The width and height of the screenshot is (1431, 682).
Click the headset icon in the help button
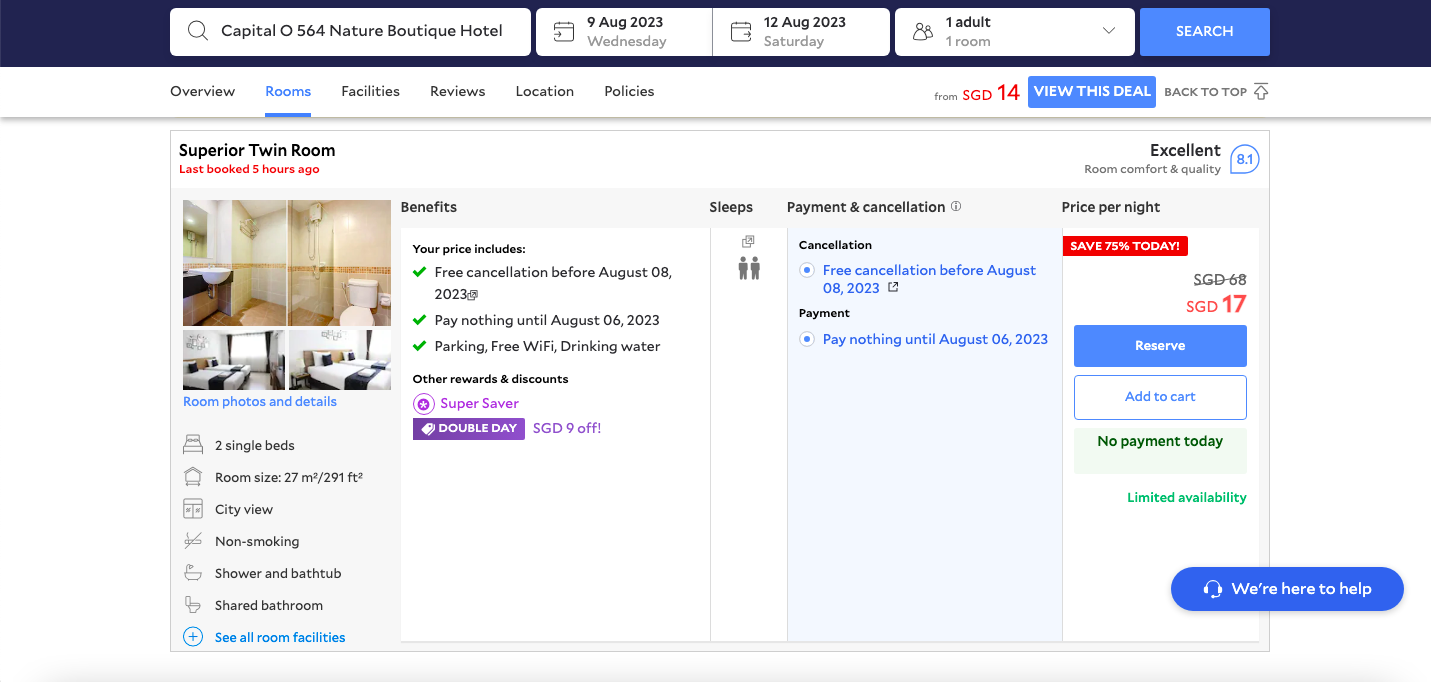coord(1213,589)
